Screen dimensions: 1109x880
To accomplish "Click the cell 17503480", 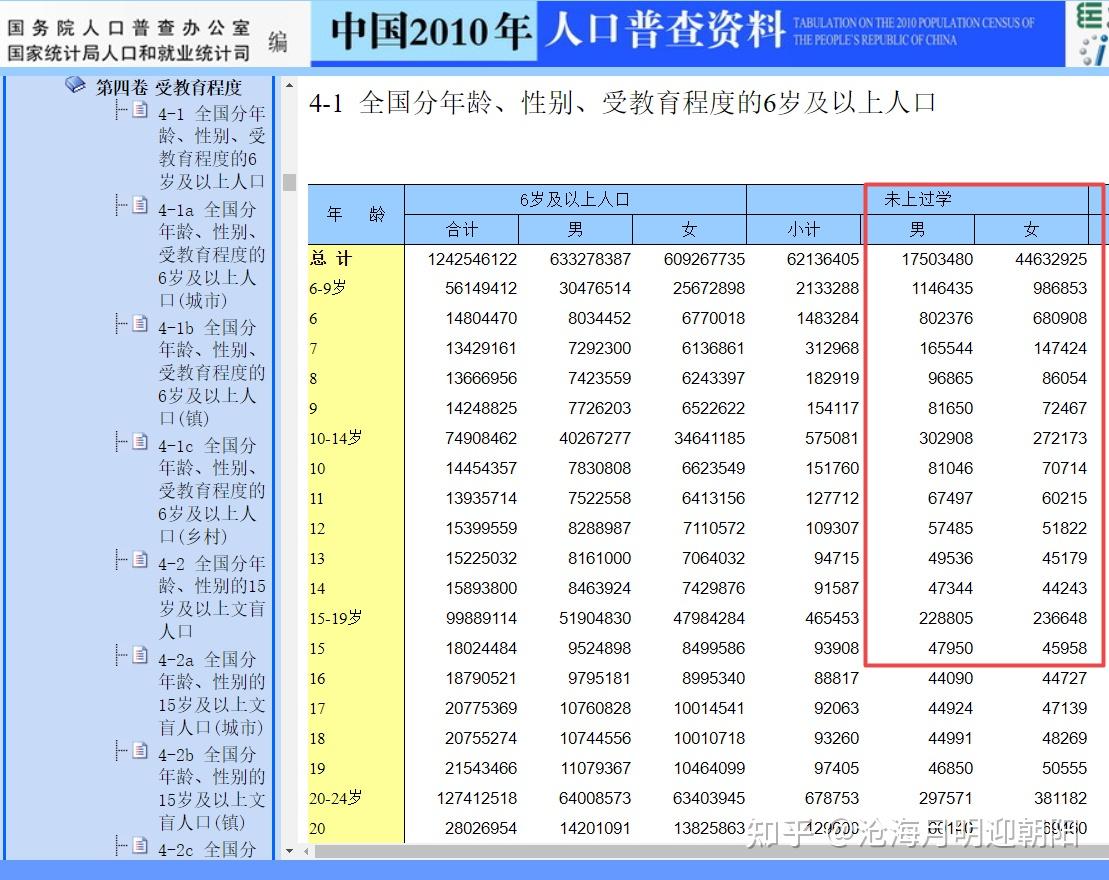I will click(x=937, y=259).
